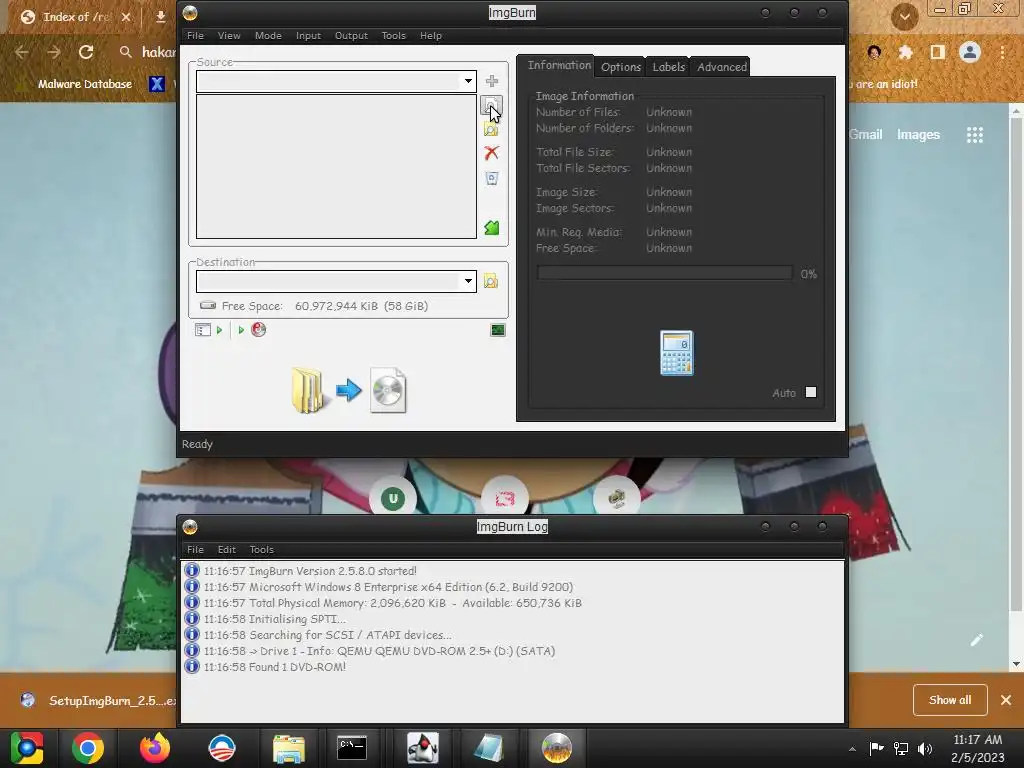
Task: Click the Google apps grid icon
Action: click(x=975, y=135)
